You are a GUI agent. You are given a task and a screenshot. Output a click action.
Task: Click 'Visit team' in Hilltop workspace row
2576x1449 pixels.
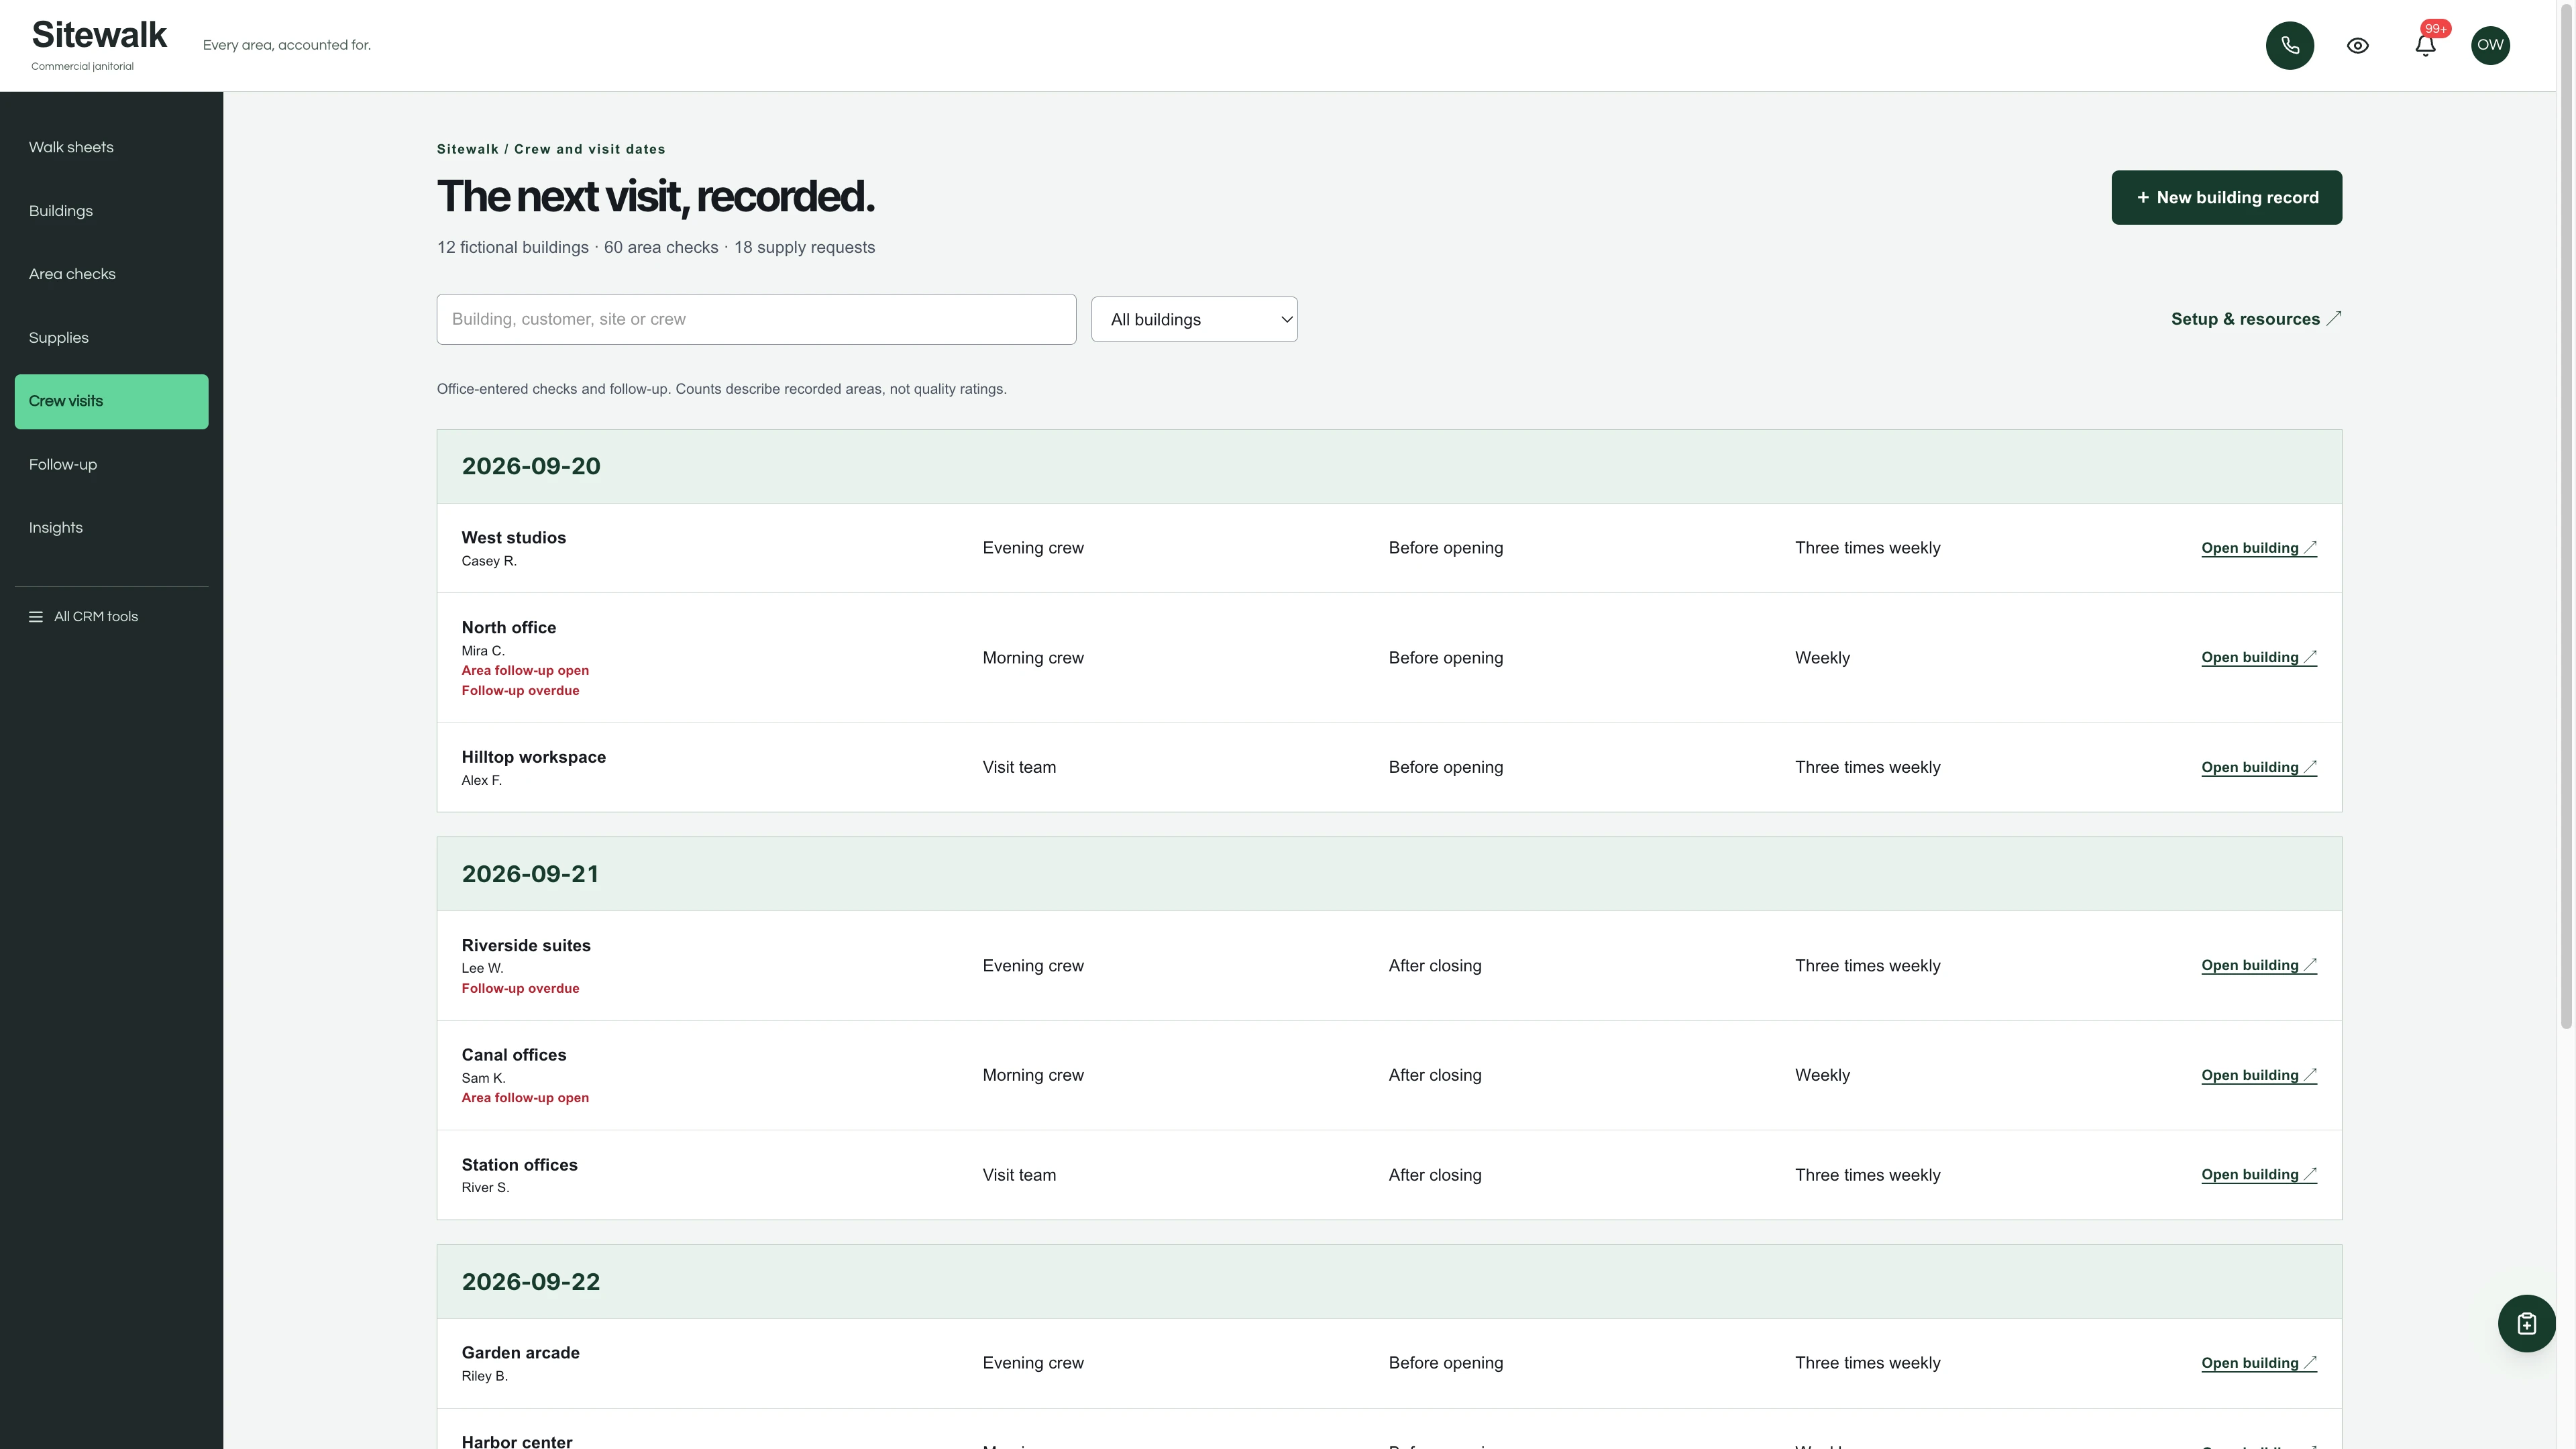point(1019,767)
